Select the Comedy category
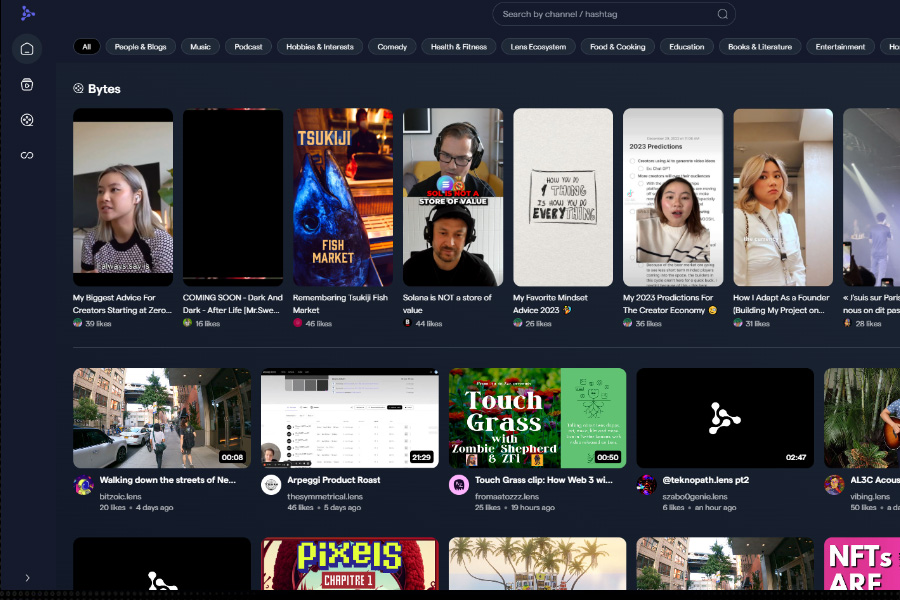The width and height of the screenshot is (900, 600). point(392,47)
